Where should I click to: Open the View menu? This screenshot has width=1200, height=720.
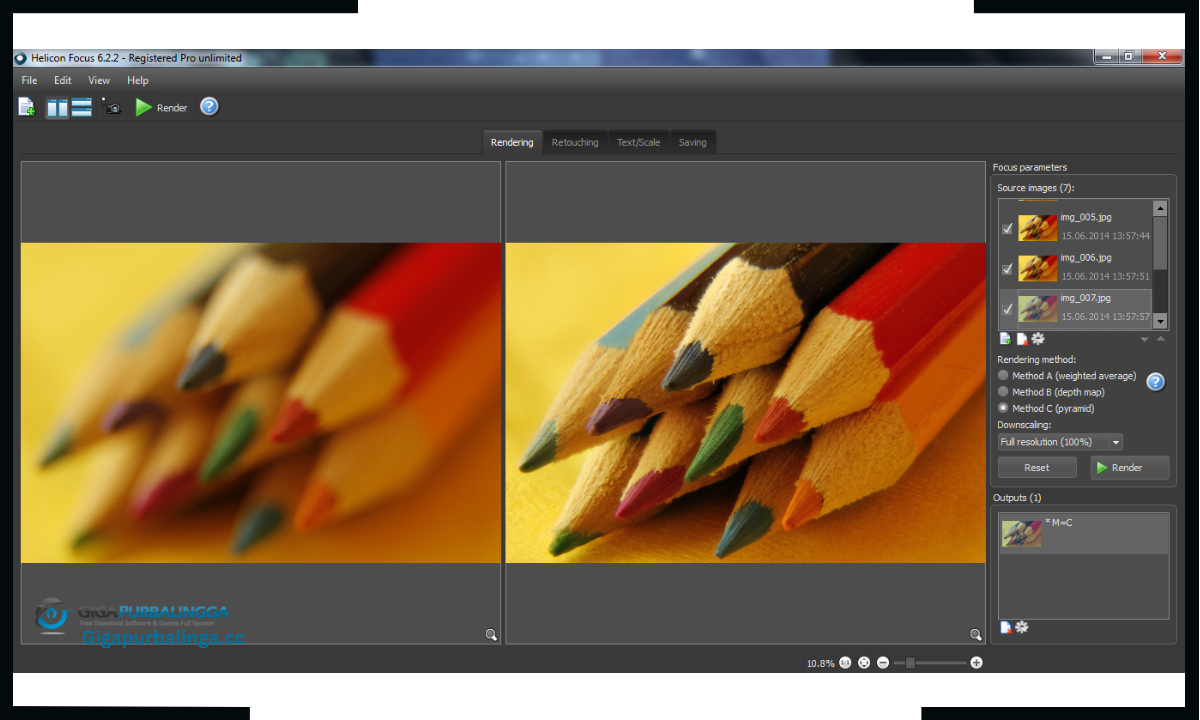[x=99, y=80]
